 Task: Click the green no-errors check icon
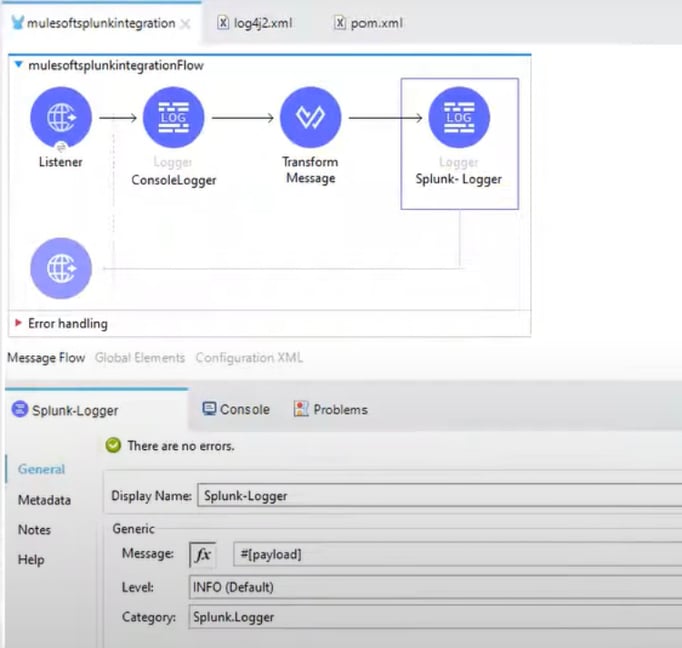coord(113,445)
